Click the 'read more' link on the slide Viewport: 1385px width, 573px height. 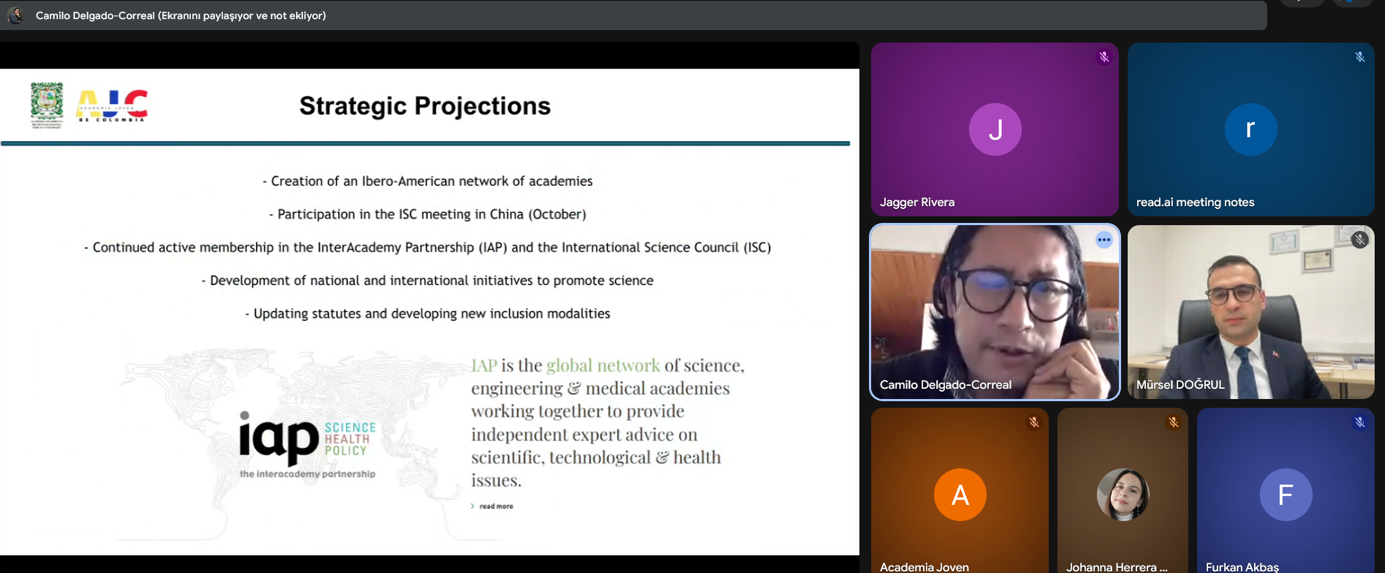click(495, 506)
